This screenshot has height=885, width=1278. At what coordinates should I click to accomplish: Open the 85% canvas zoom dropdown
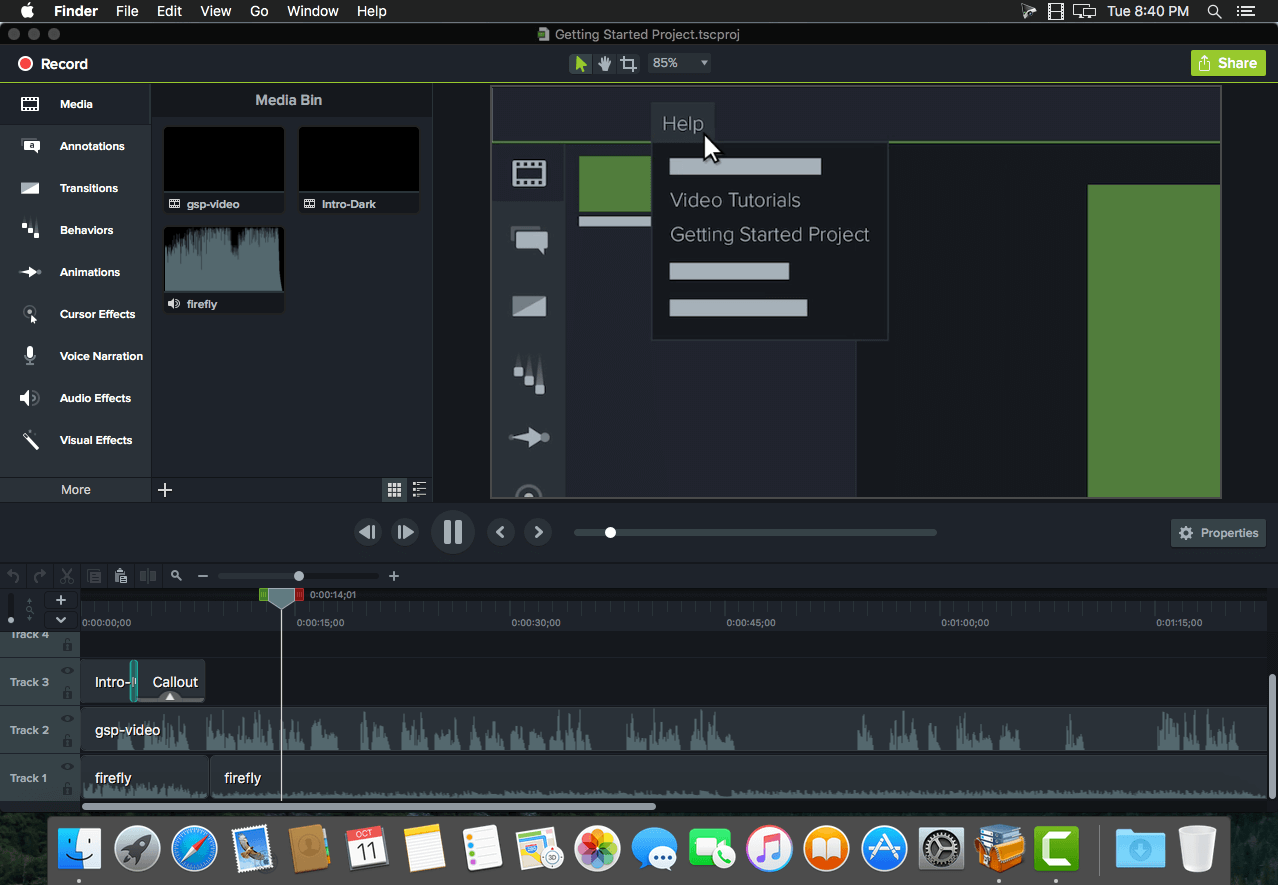click(680, 63)
